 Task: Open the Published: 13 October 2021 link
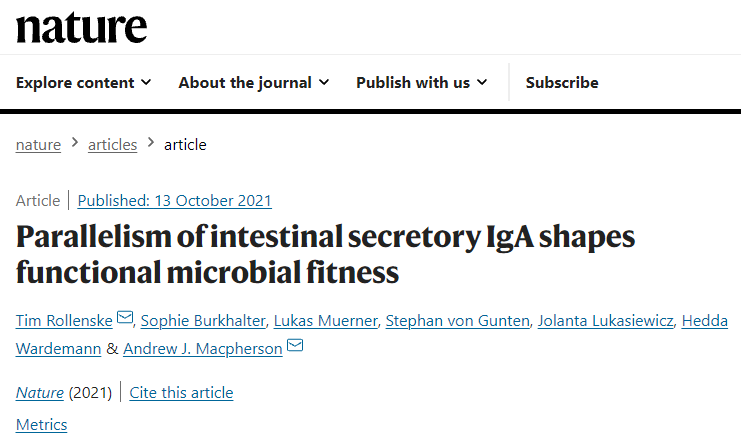tap(174, 201)
